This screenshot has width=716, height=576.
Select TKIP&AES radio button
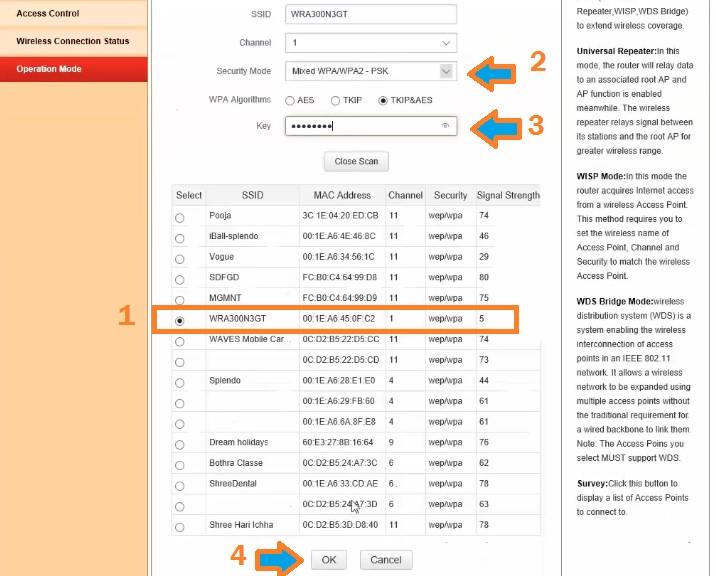384,101
